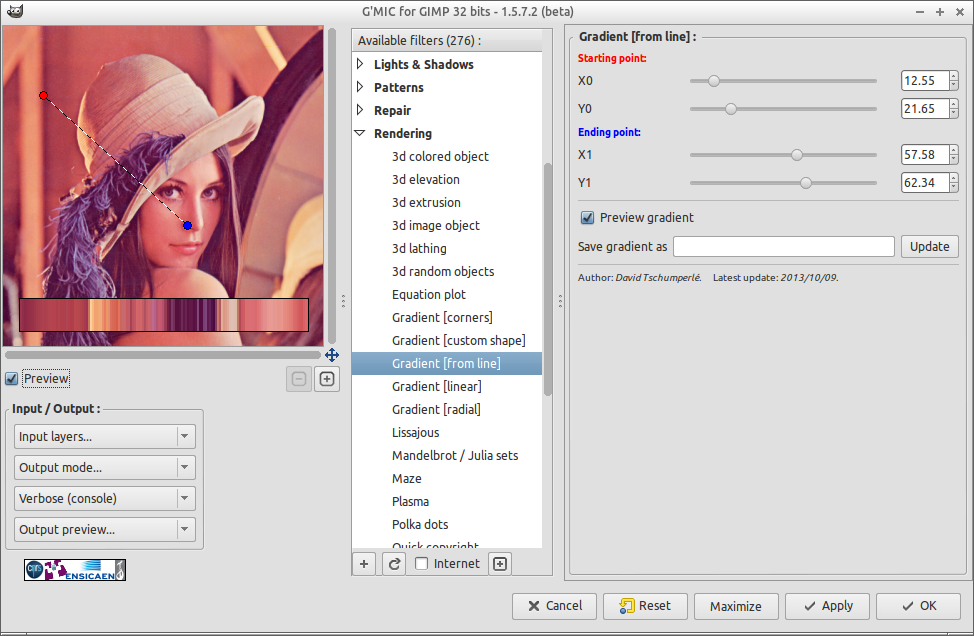Select the Gradient [radial] filter
Screen dimensions: 974x636
(x=447, y=409)
